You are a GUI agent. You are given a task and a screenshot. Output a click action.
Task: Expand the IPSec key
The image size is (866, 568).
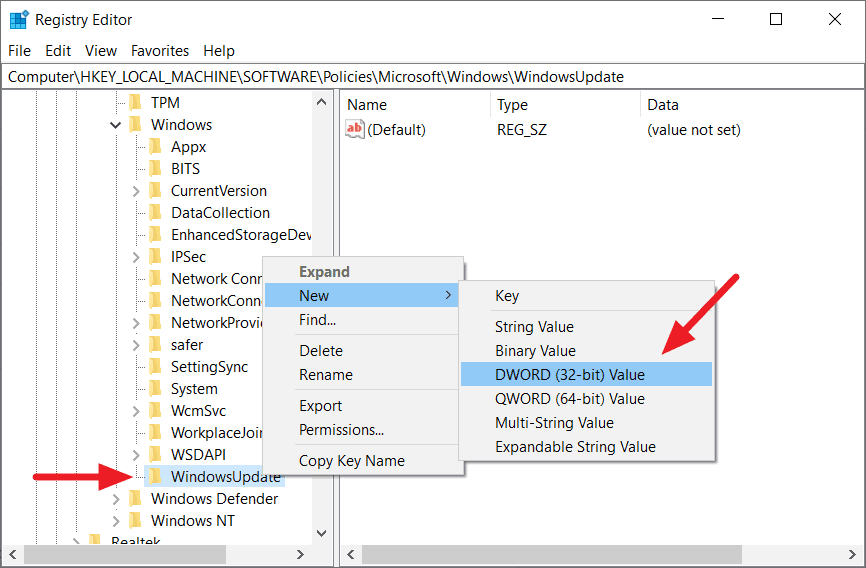click(x=136, y=257)
